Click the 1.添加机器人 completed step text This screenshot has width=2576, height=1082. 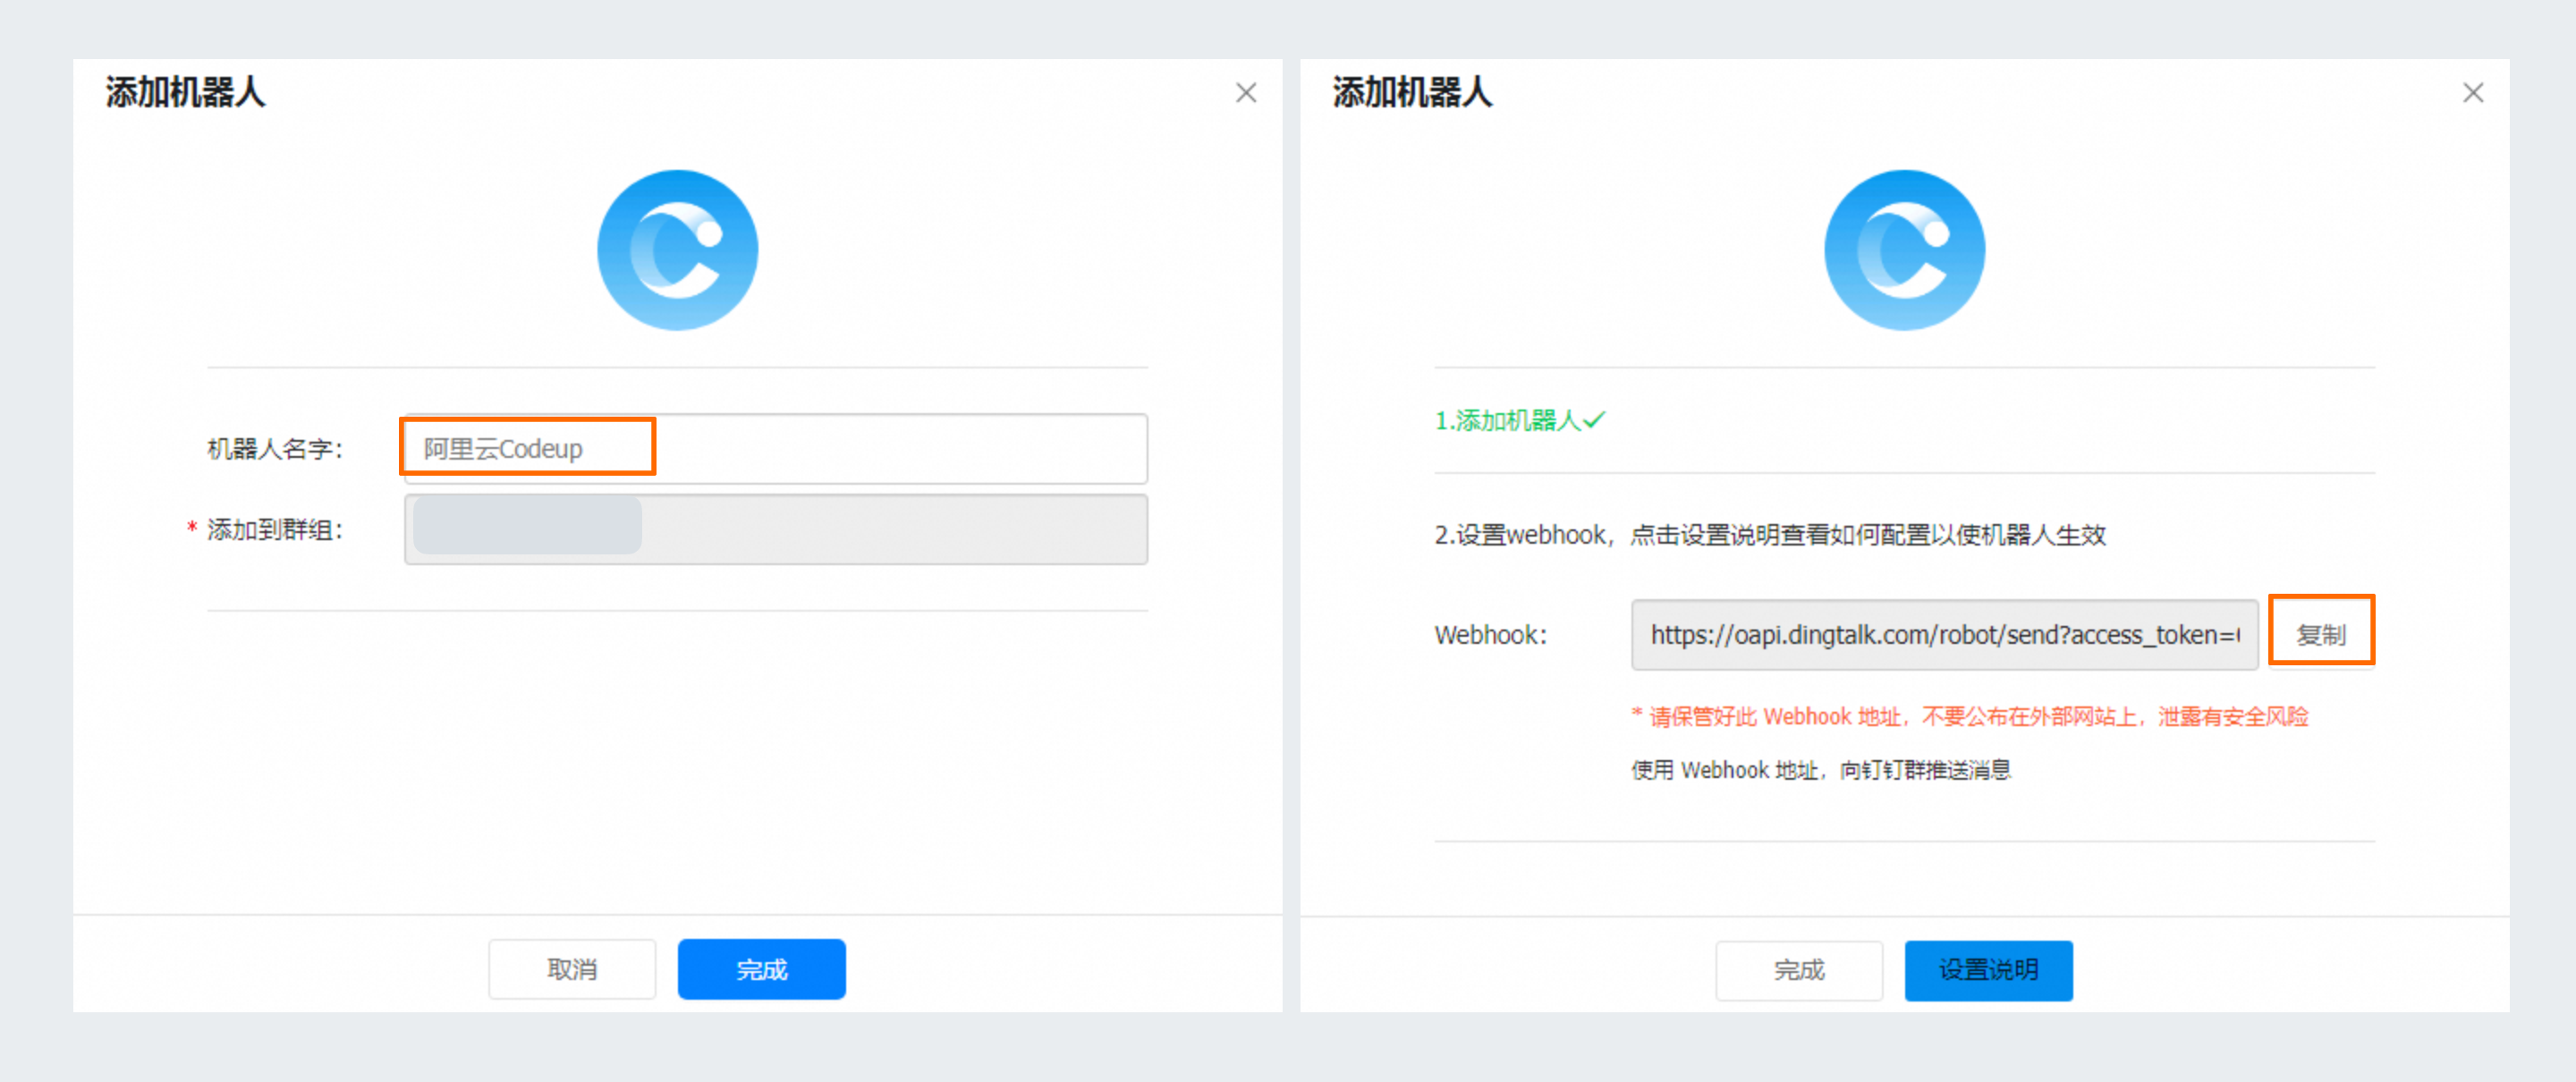click(1519, 420)
